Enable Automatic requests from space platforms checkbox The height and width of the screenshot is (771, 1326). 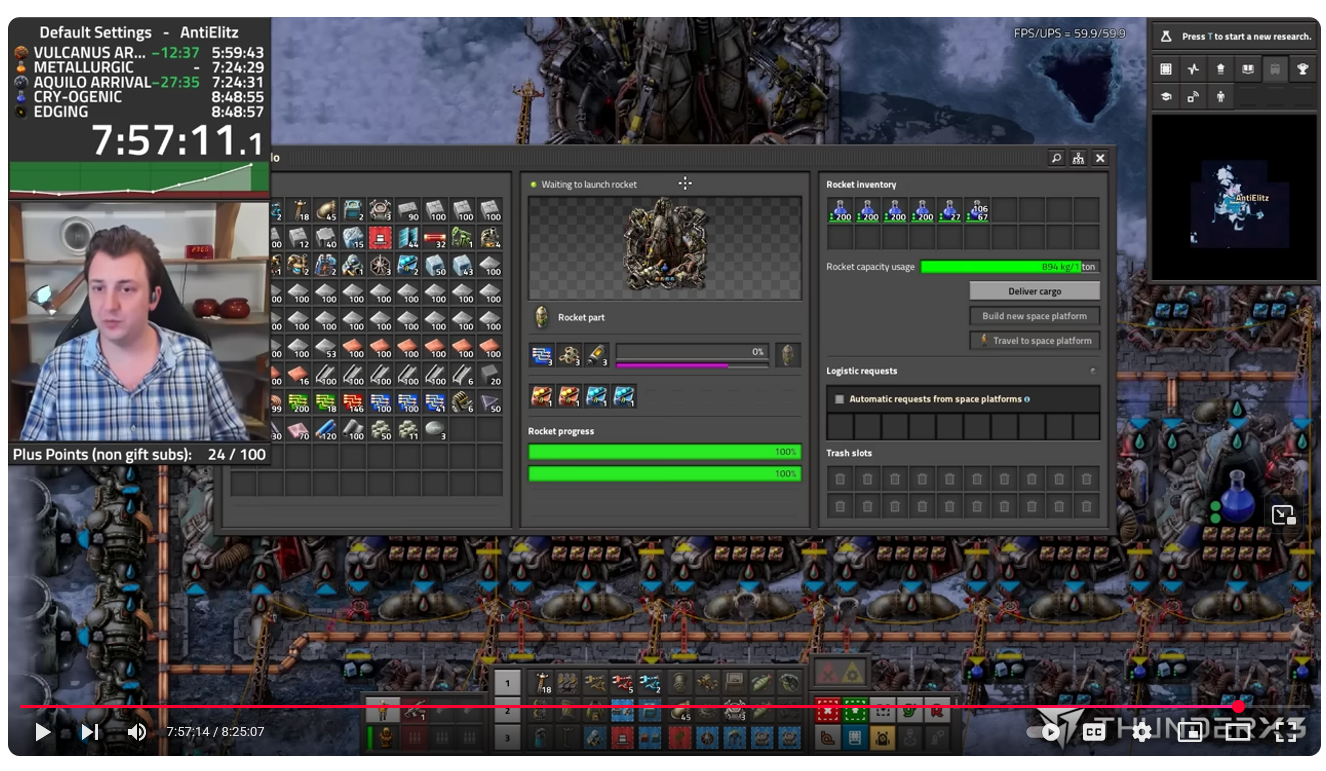tap(839, 399)
